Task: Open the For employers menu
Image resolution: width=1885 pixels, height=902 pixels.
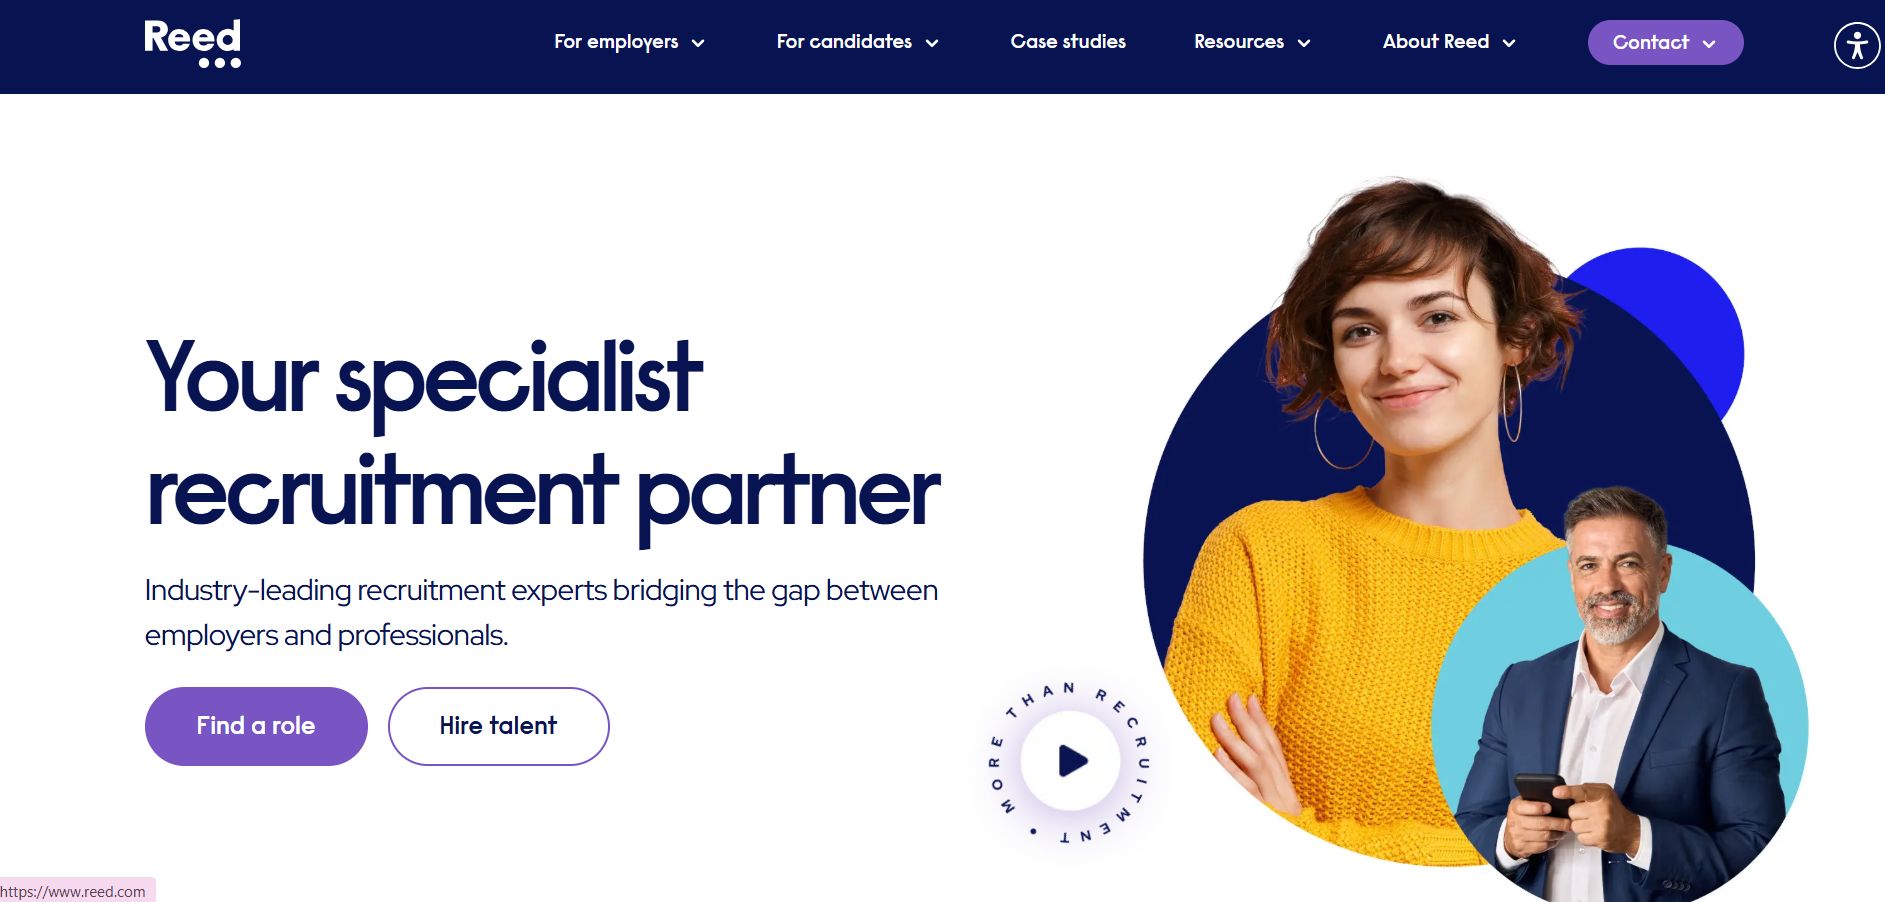Action: click(616, 42)
